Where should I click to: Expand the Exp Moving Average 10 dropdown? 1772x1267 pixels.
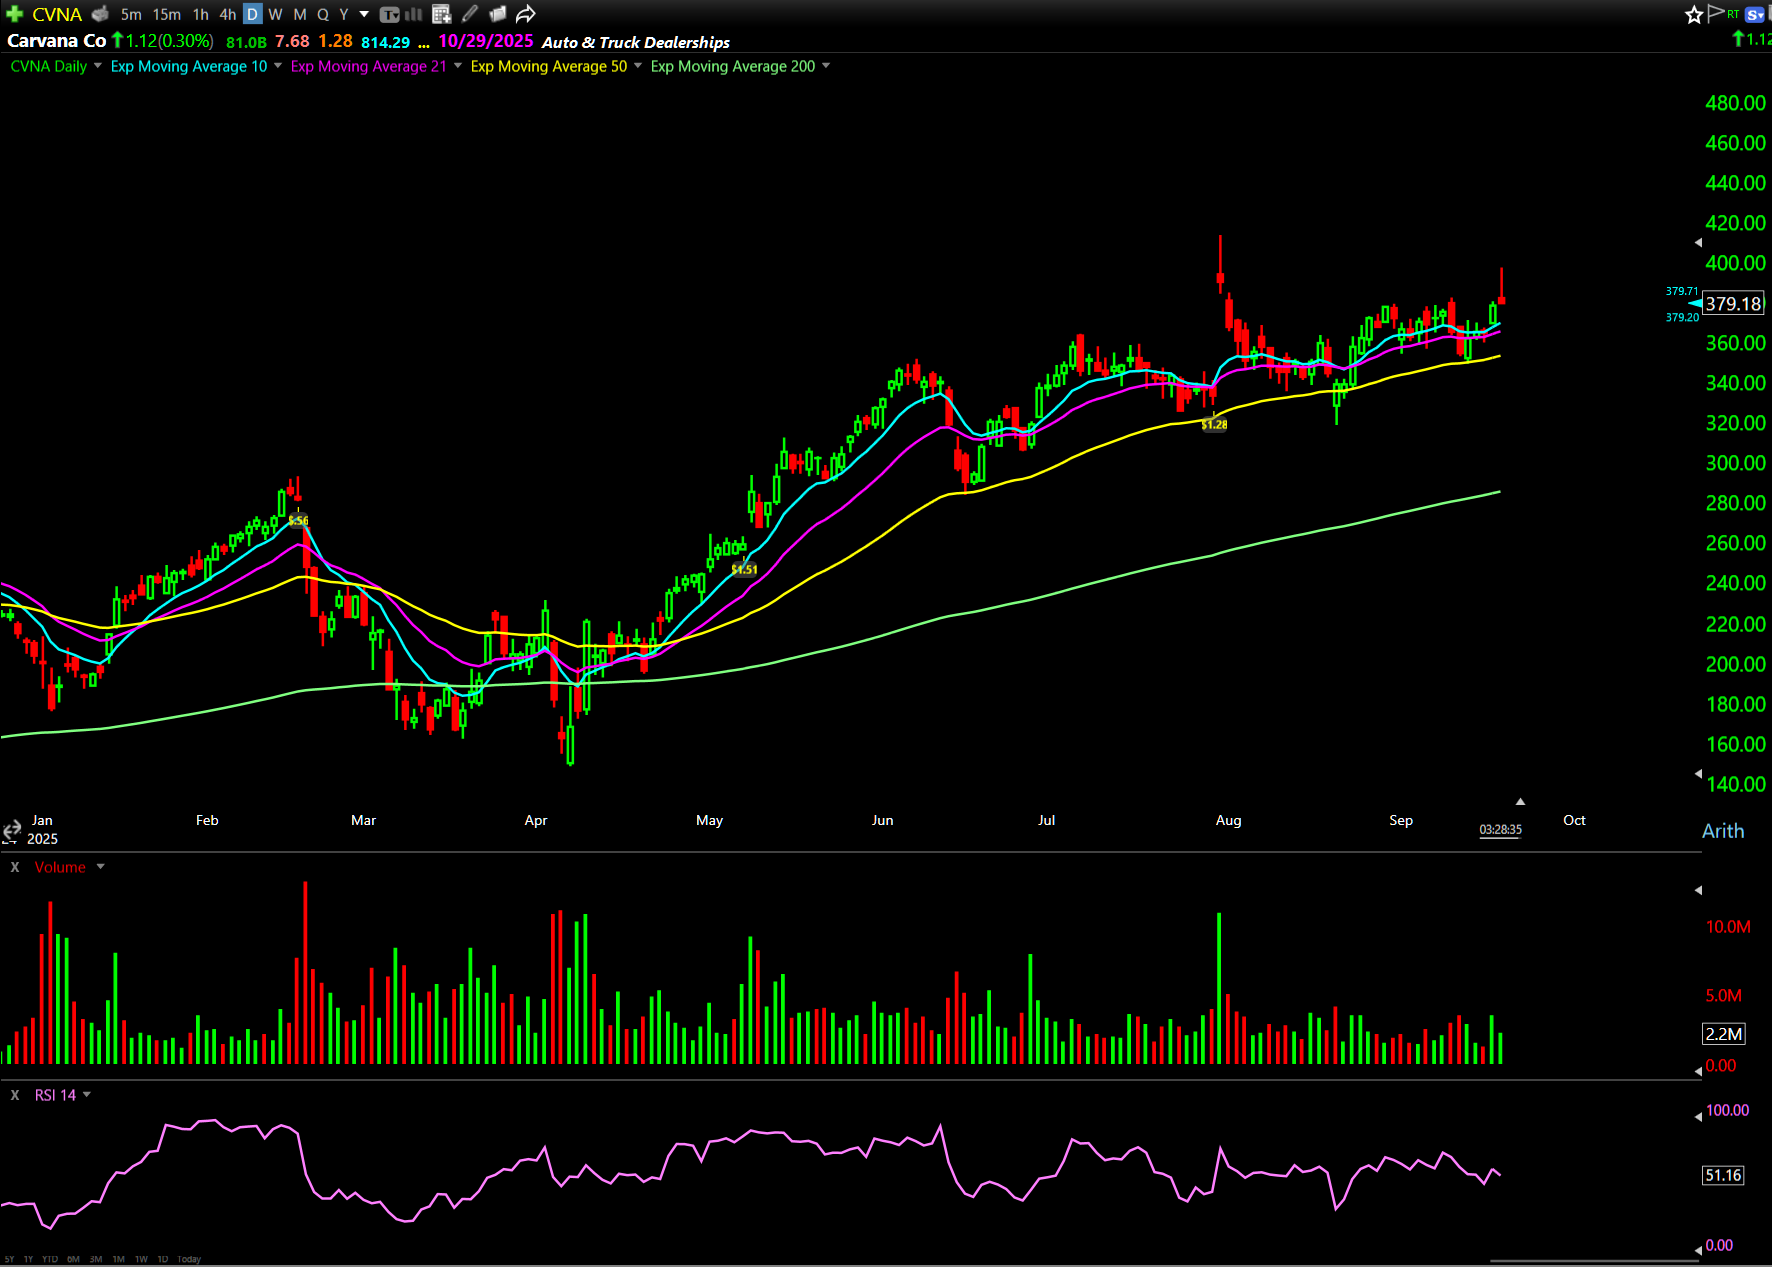click(278, 66)
